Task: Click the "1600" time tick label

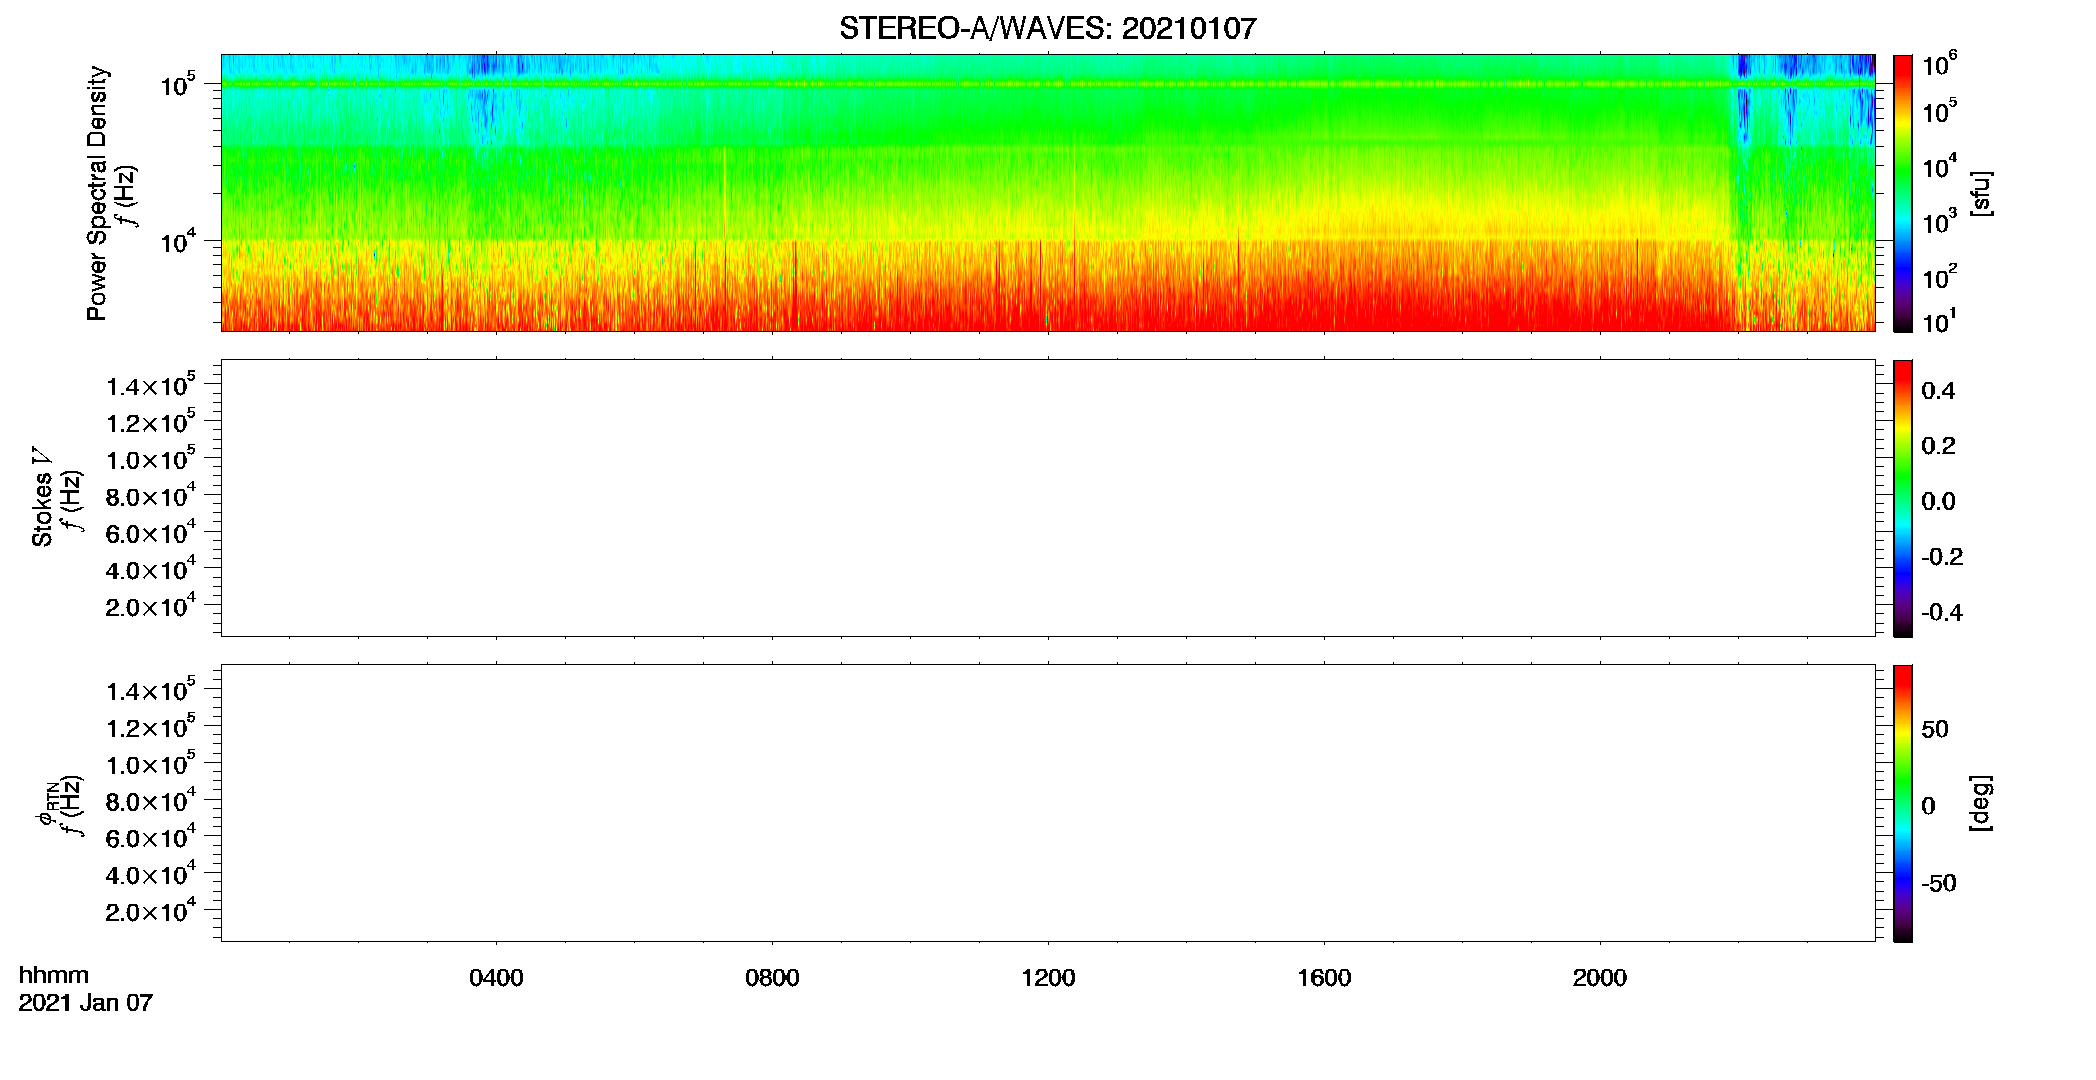Action: point(1324,978)
